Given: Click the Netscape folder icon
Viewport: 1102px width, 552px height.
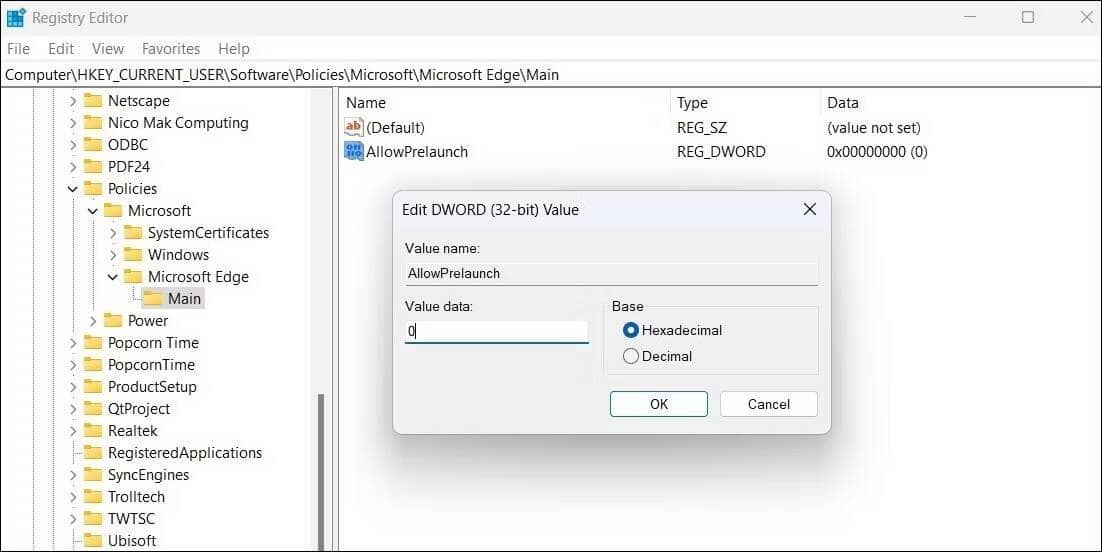Looking at the screenshot, I should (93, 101).
